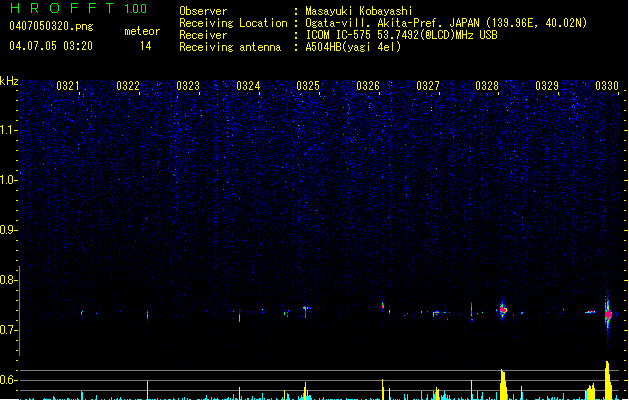Click the 0.8 kHz frequency axis label

coord(8,280)
